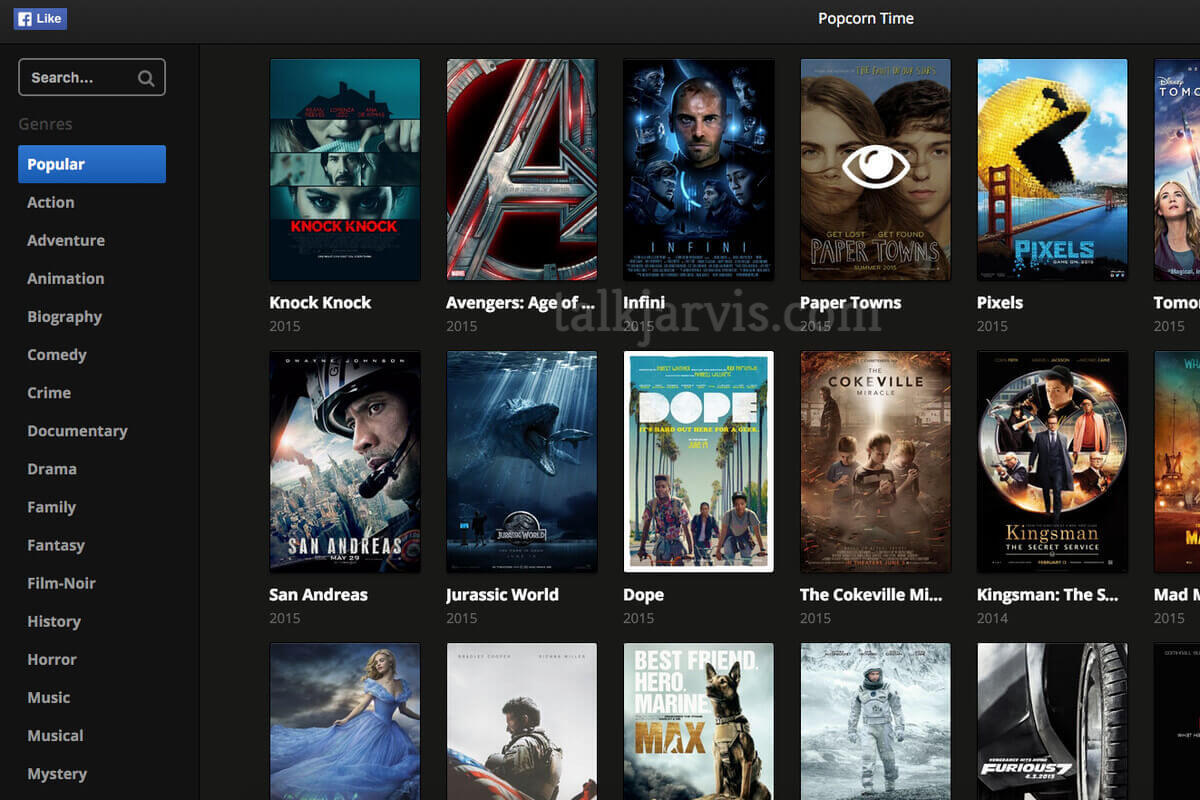Open the Mystery genre
This screenshot has height=800, width=1200.
pos(57,774)
